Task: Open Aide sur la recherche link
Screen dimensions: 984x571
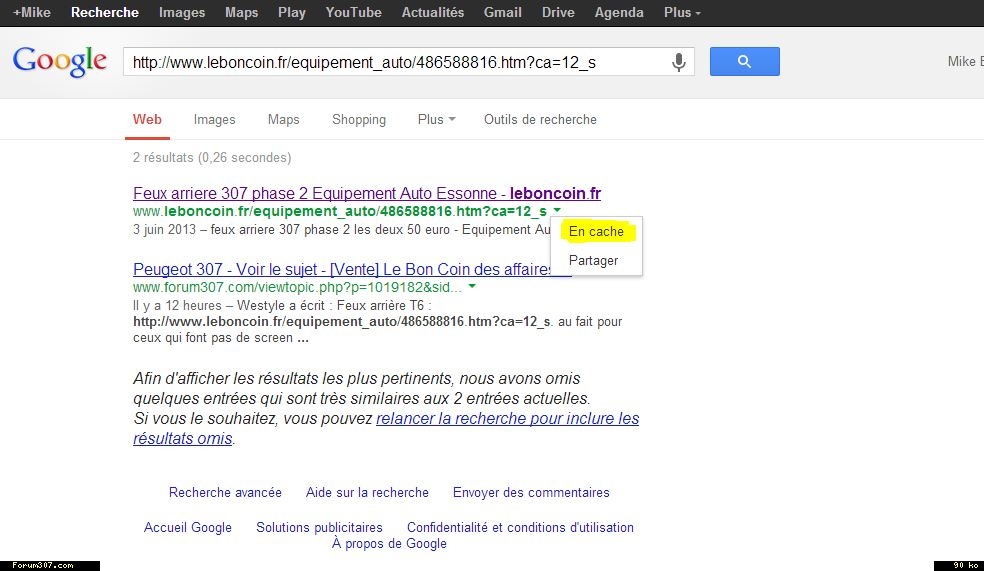Action: pyautogui.click(x=367, y=493)
